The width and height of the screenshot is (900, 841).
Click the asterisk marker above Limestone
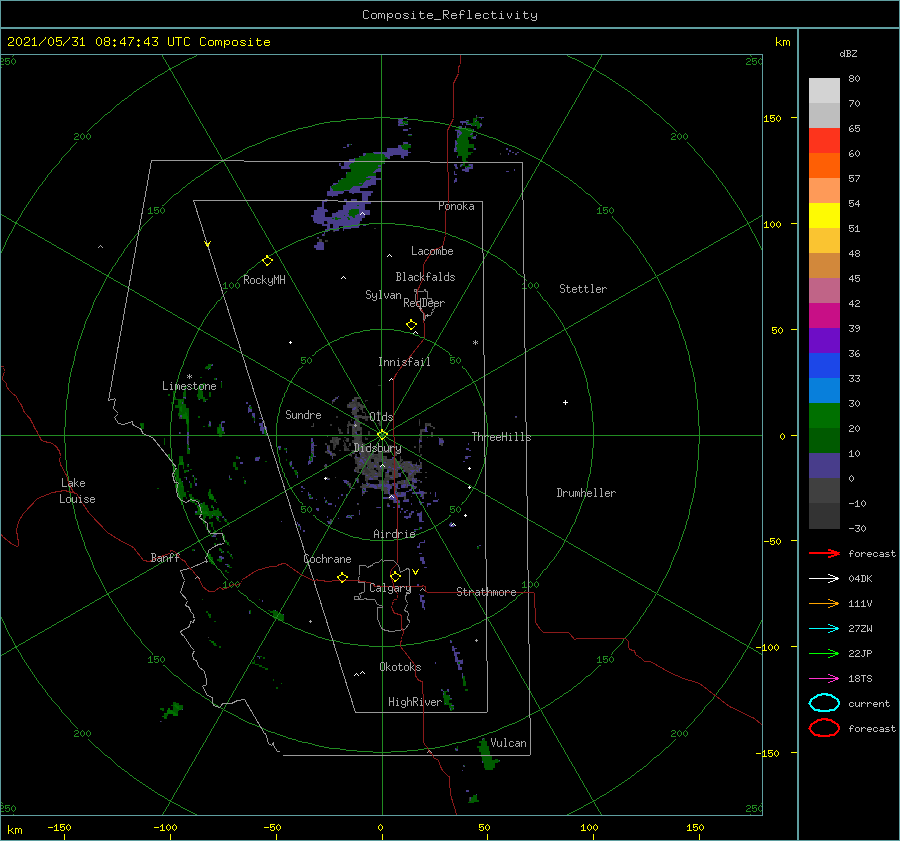[189, 377]
